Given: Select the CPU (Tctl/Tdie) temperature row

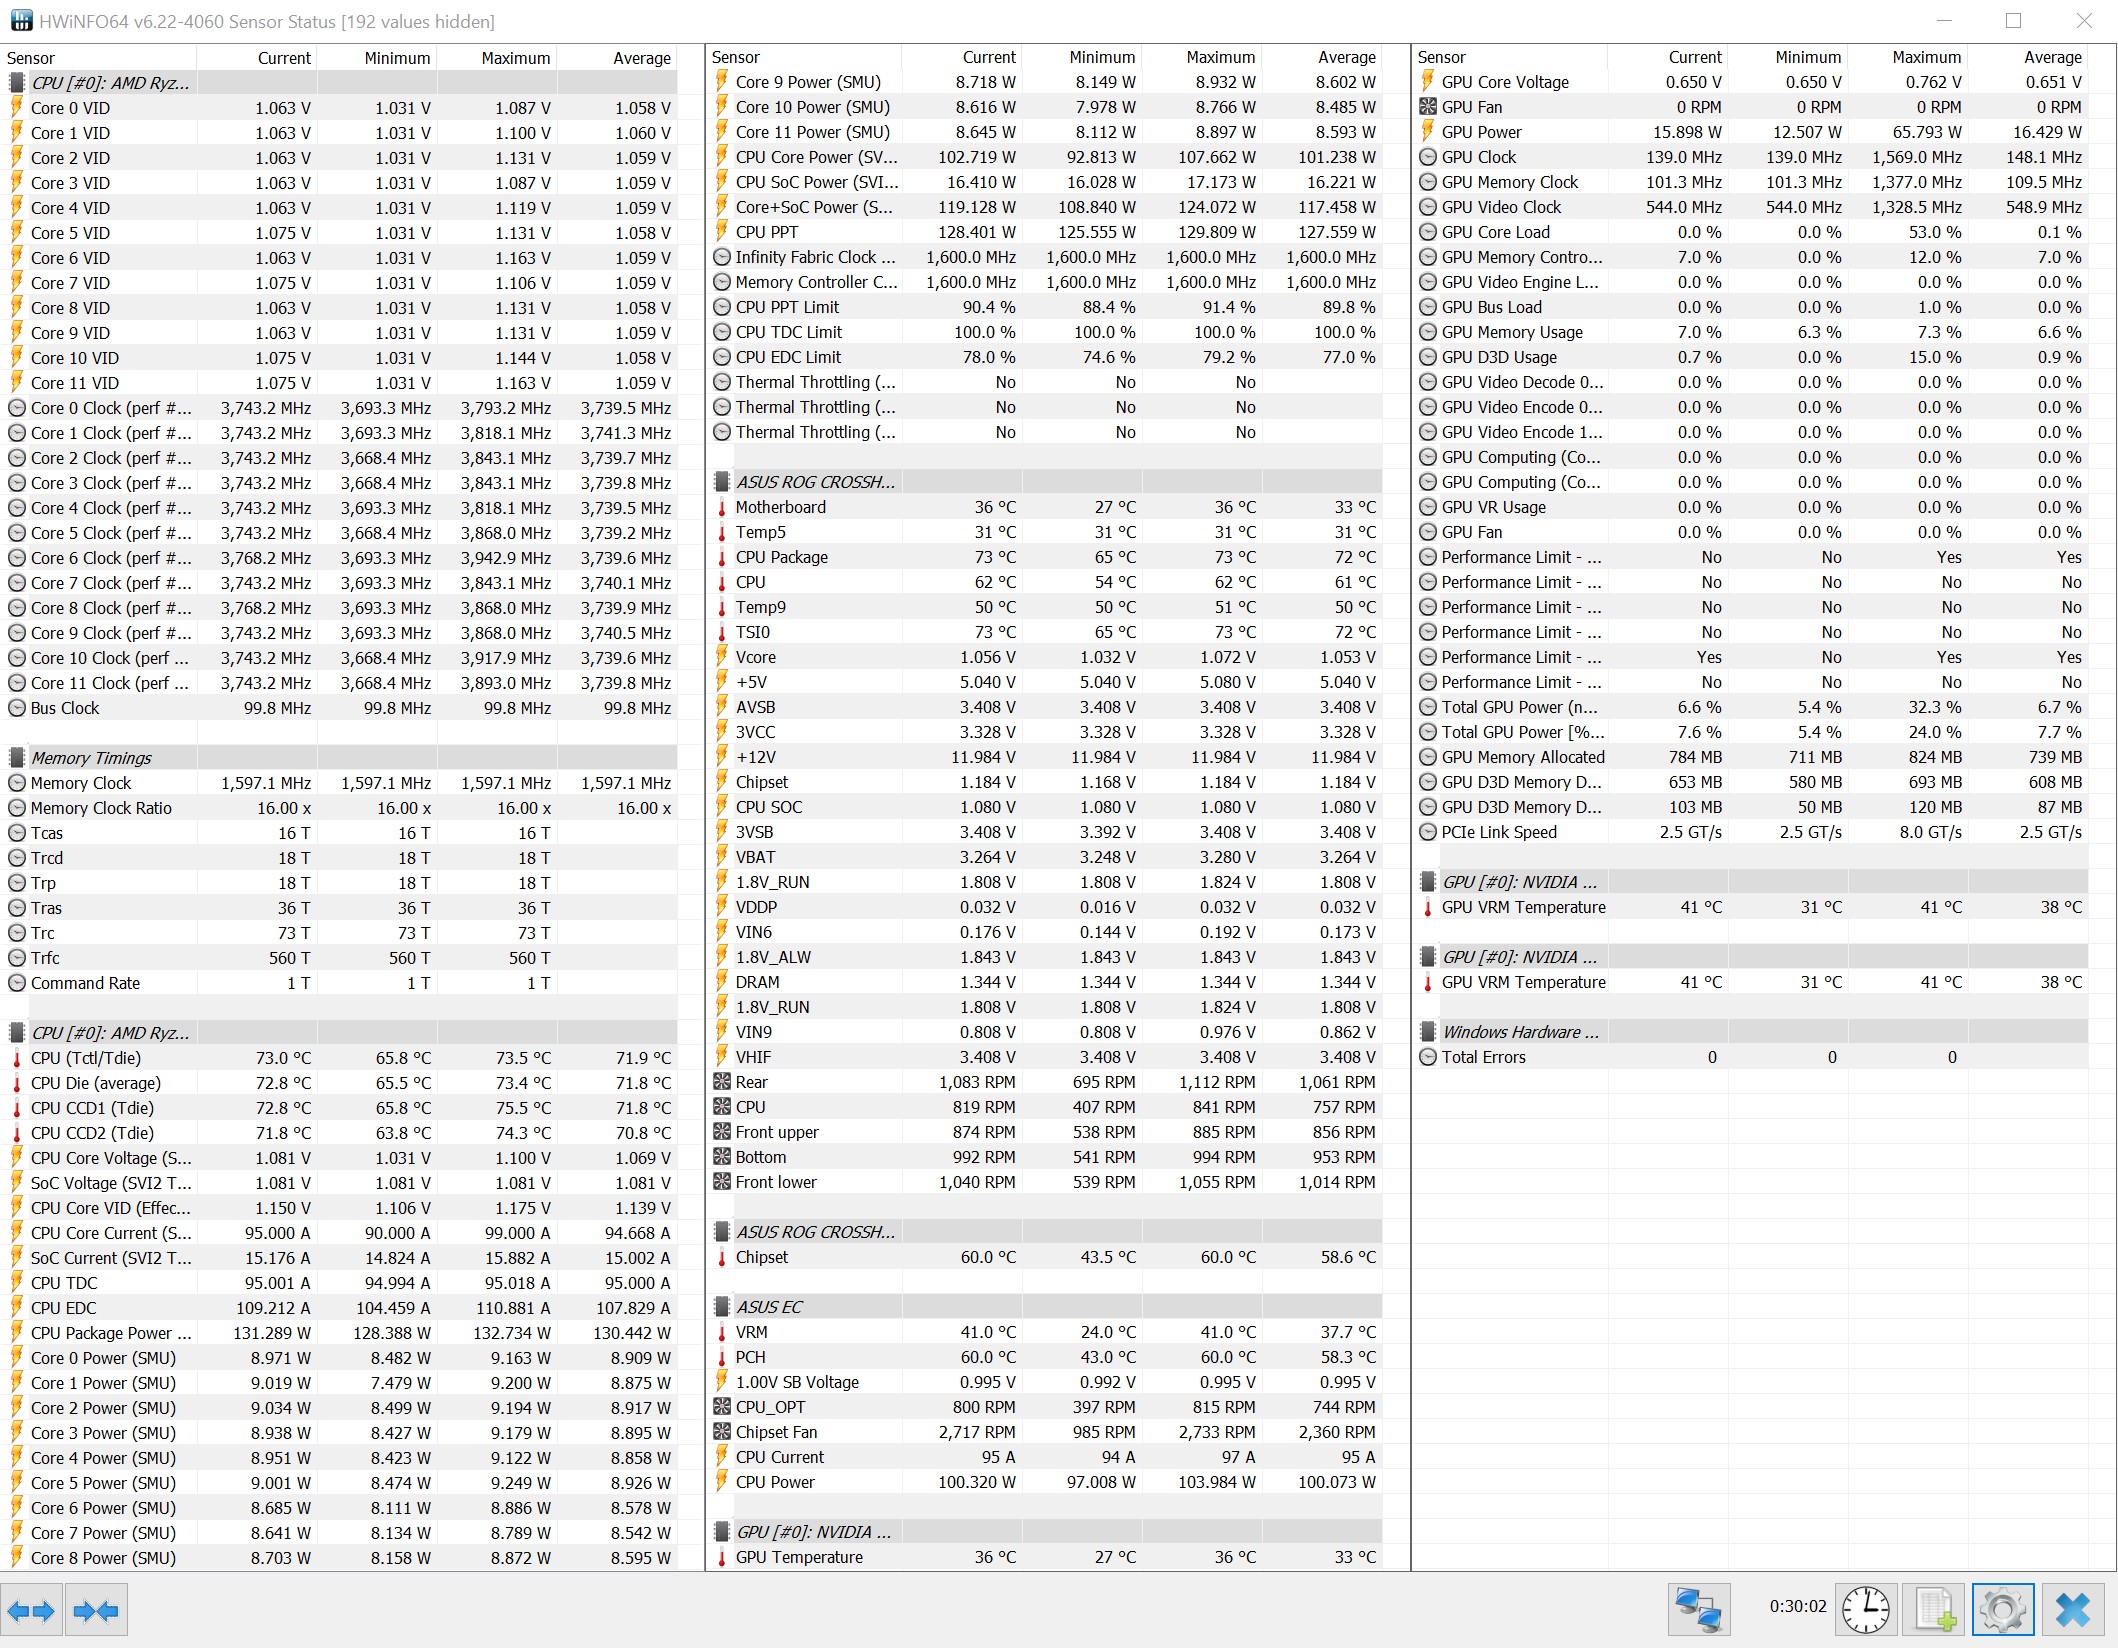Looking at the screenshot, I should [x=86, y=1058].
